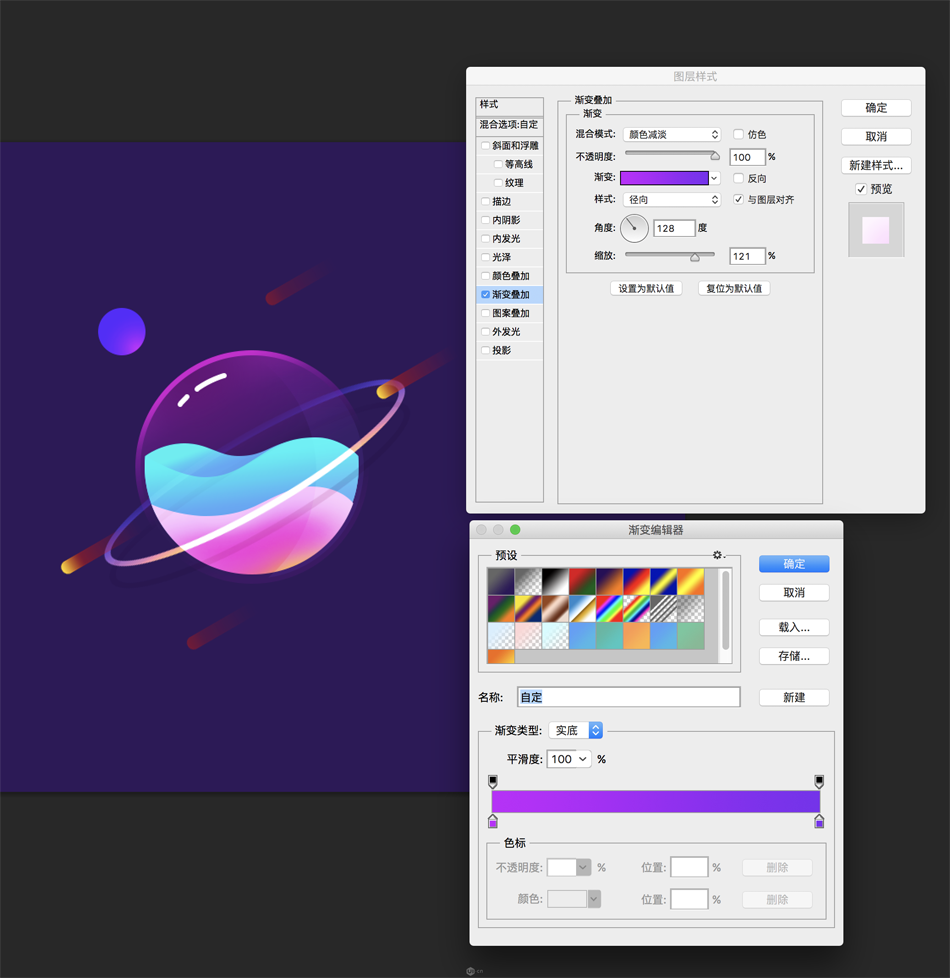Click the 不透明度 opacity slider handle
The image size is (950, 978).
[715, 155]
